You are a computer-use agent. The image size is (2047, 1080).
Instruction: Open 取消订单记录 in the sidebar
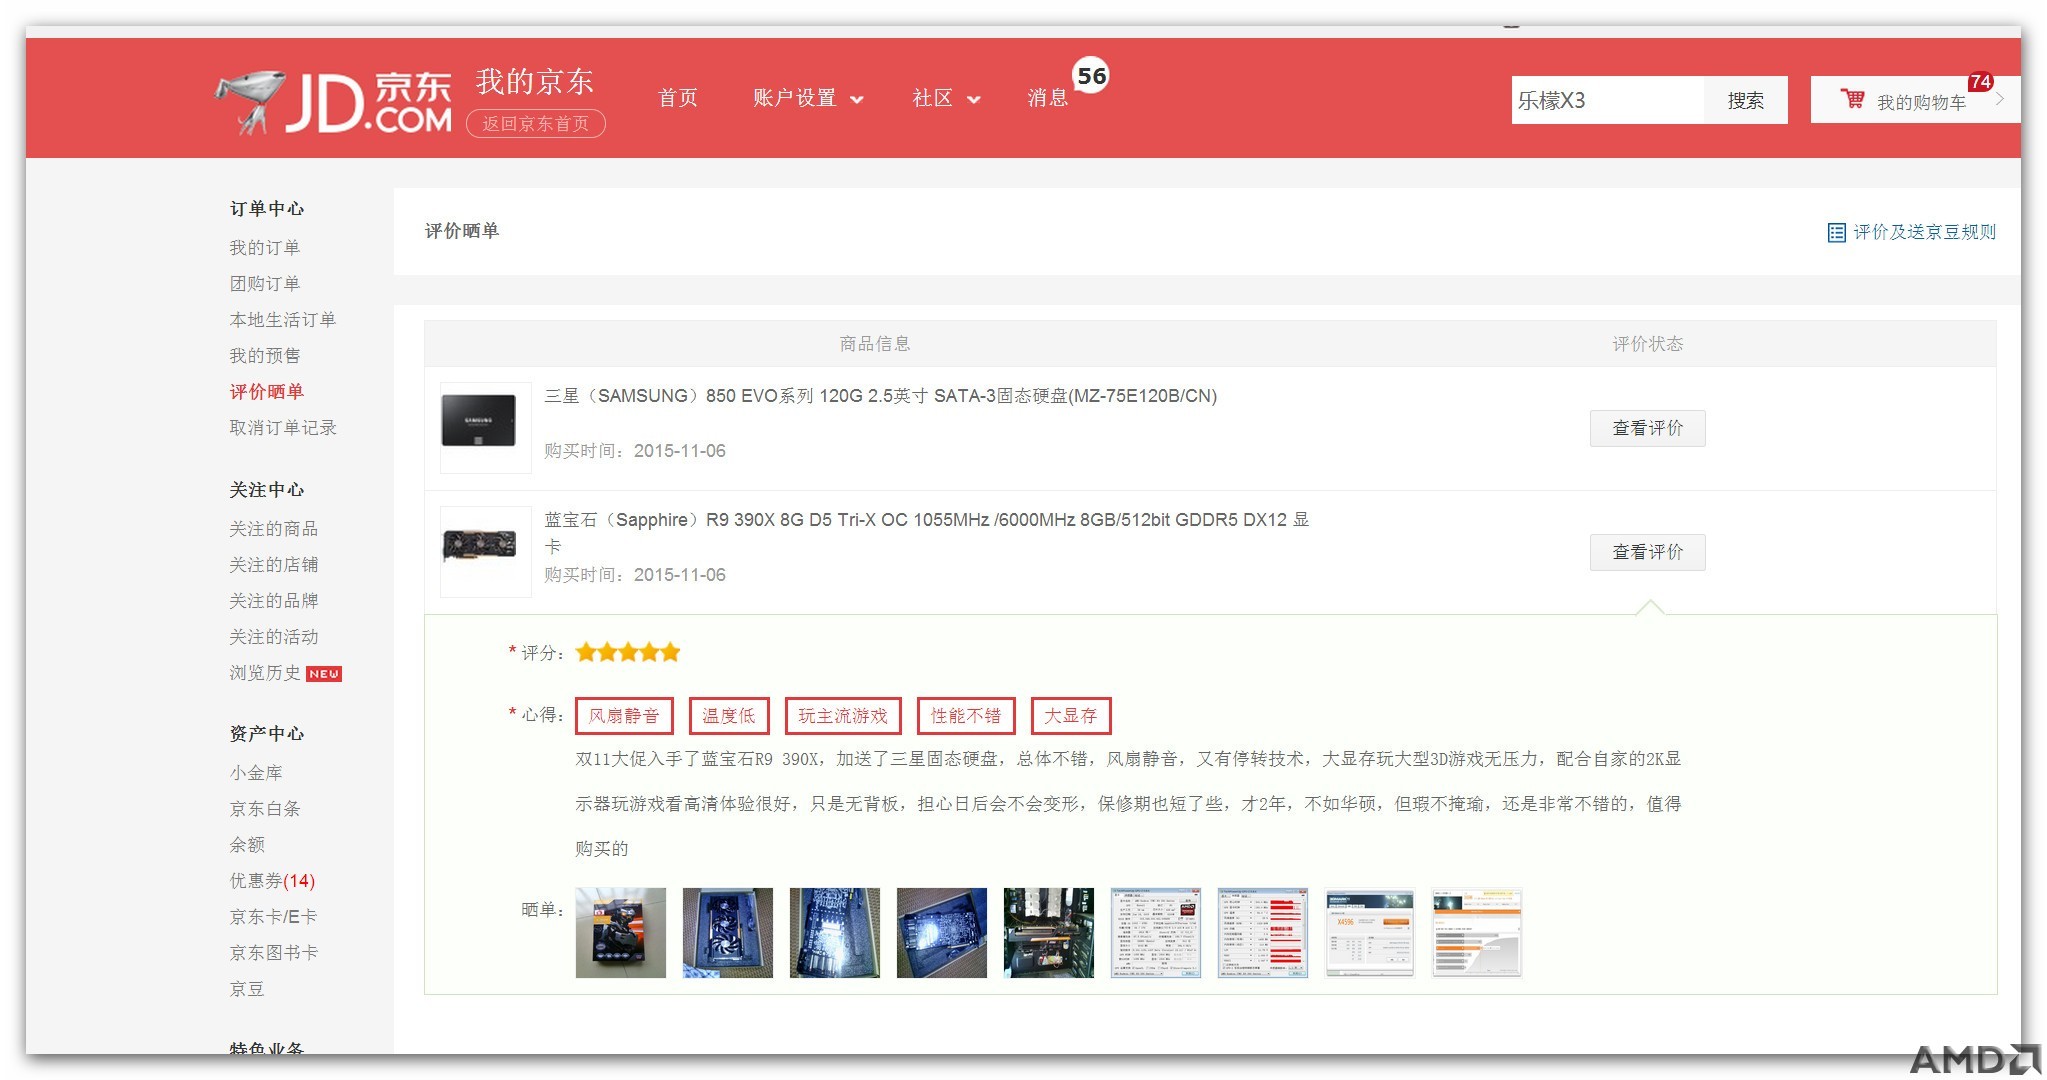pos(283,428)
